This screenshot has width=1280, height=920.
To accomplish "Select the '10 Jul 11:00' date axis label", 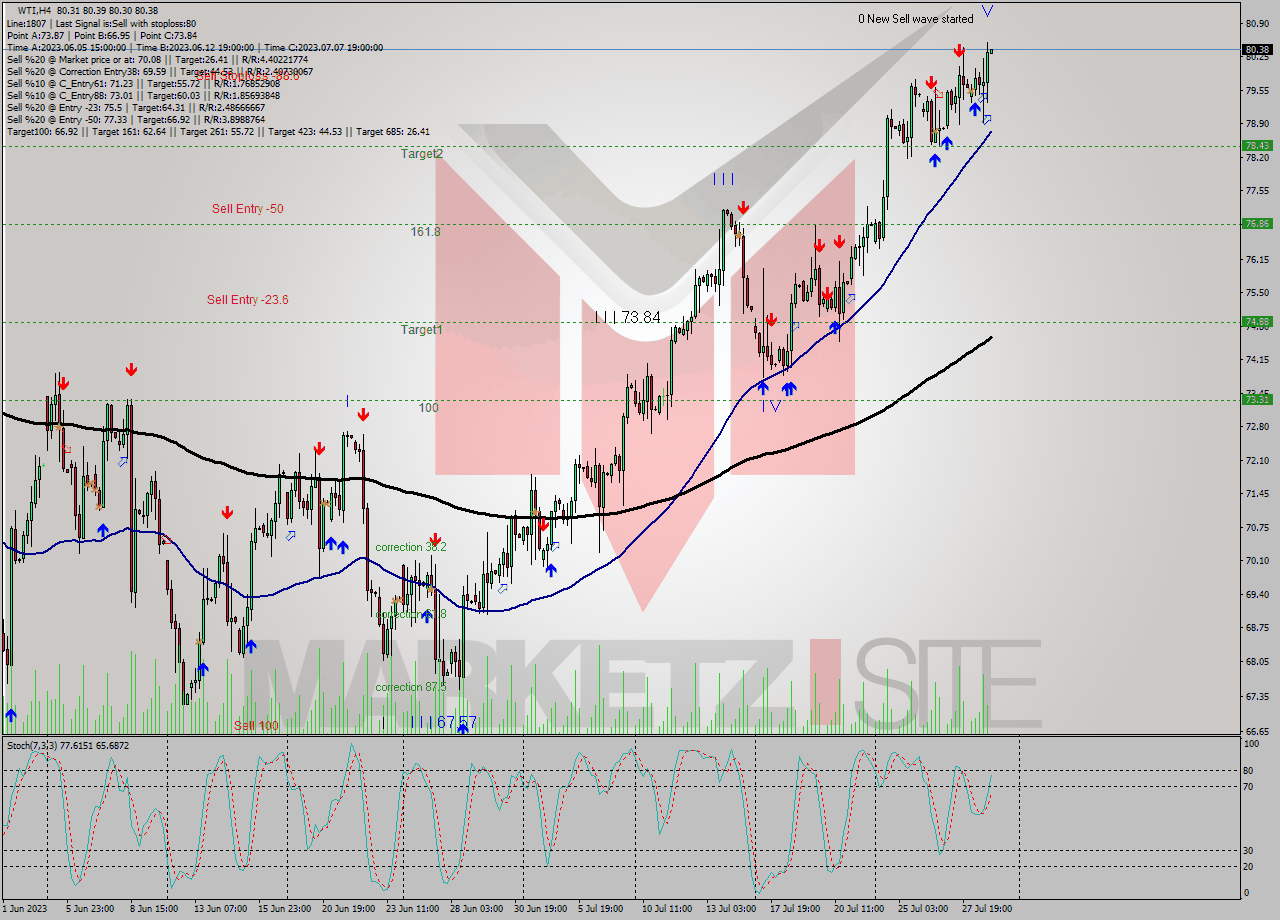I will (668, 909).
